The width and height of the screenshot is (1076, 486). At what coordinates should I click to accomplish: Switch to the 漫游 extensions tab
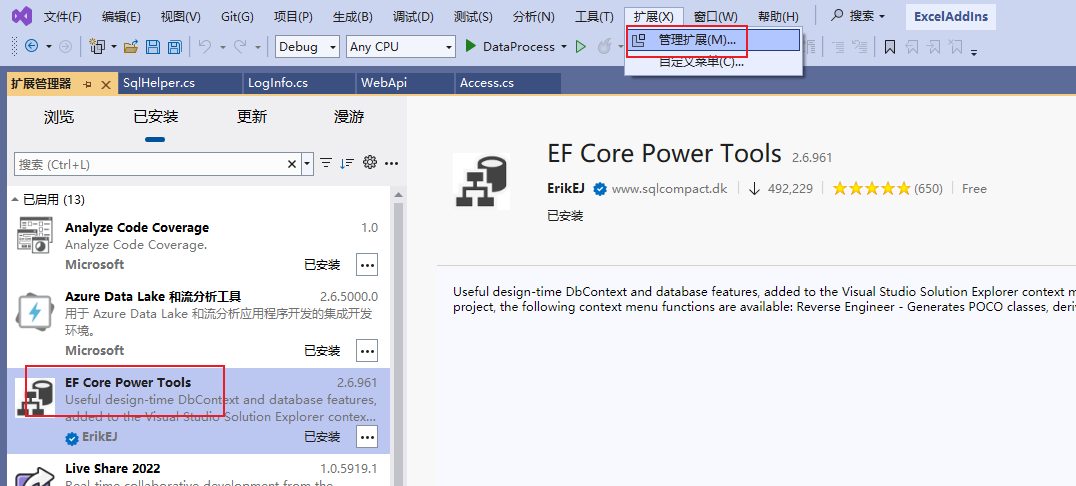[x=349, y=117]
